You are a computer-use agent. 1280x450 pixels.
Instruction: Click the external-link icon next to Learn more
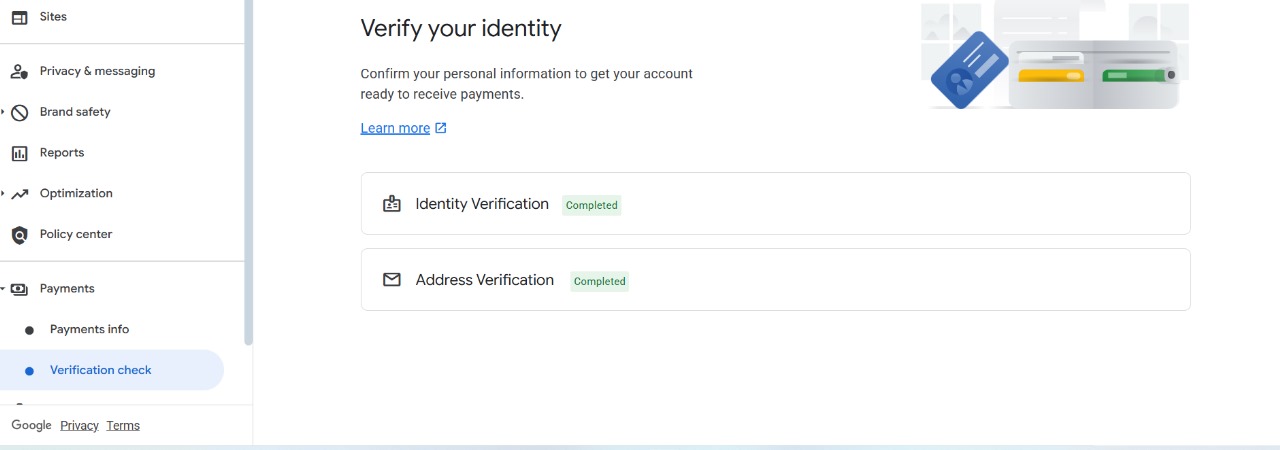[441, 128]
